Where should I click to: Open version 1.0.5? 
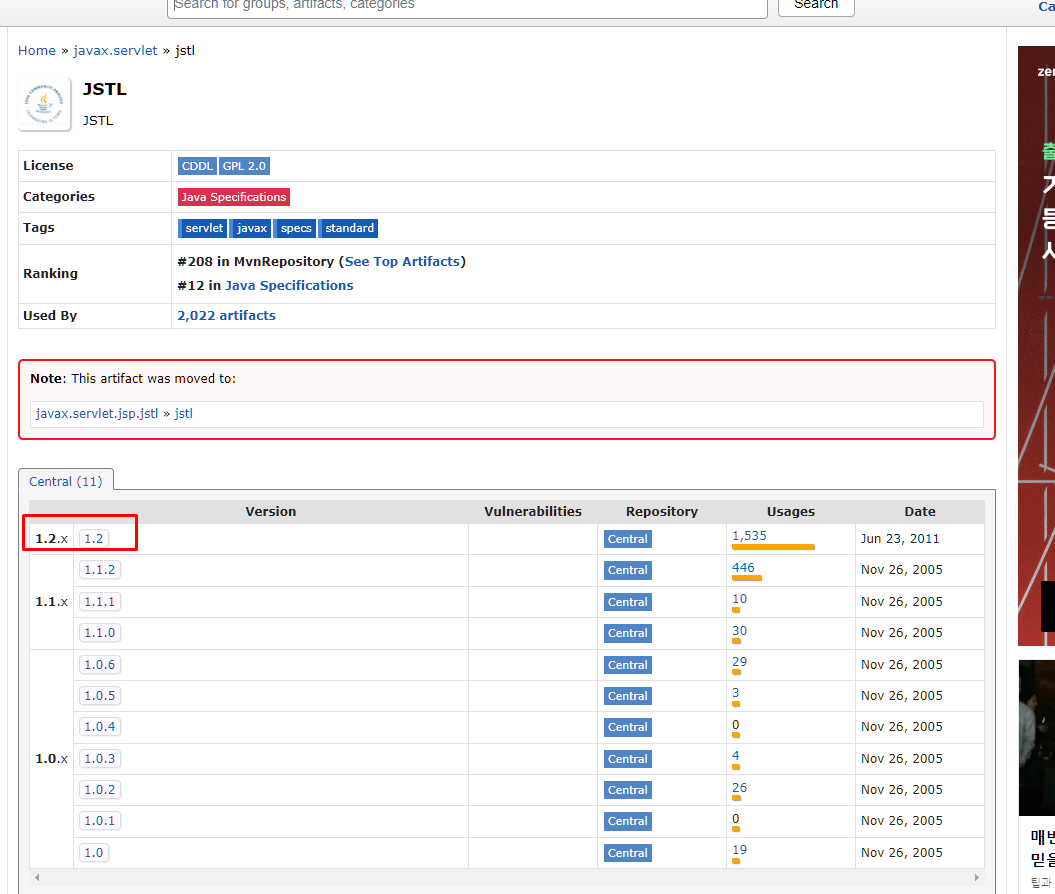pyautogui.click(x=100, y=696)
